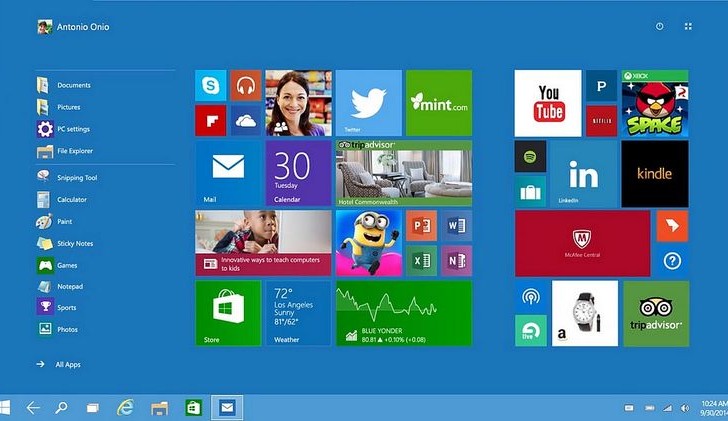Click the four-square resize Start button

(688, 26)
